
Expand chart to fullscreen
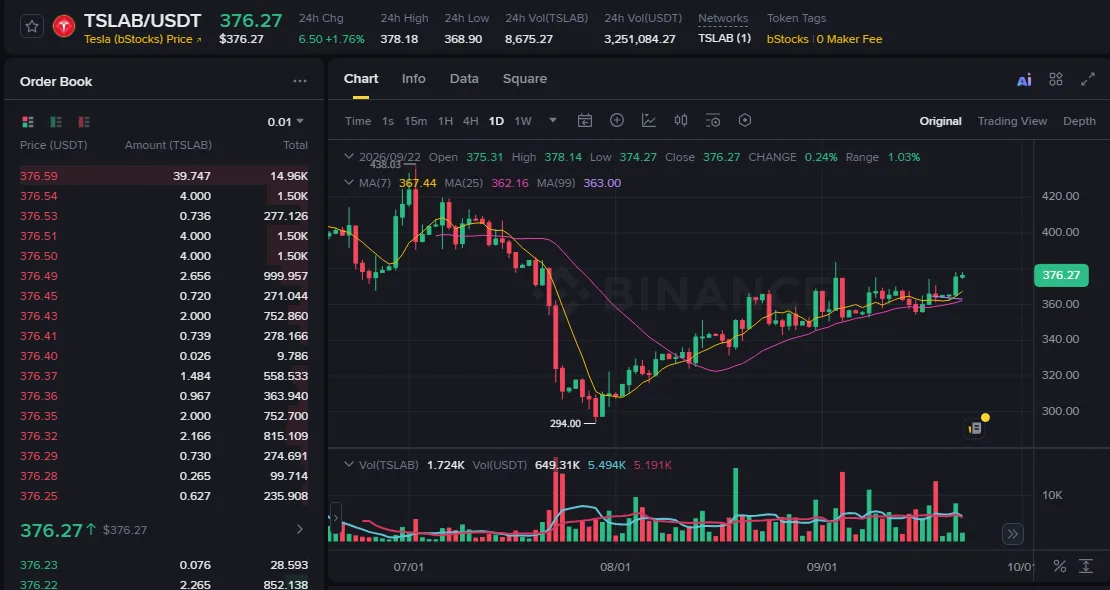click(x=1088, y=79)
